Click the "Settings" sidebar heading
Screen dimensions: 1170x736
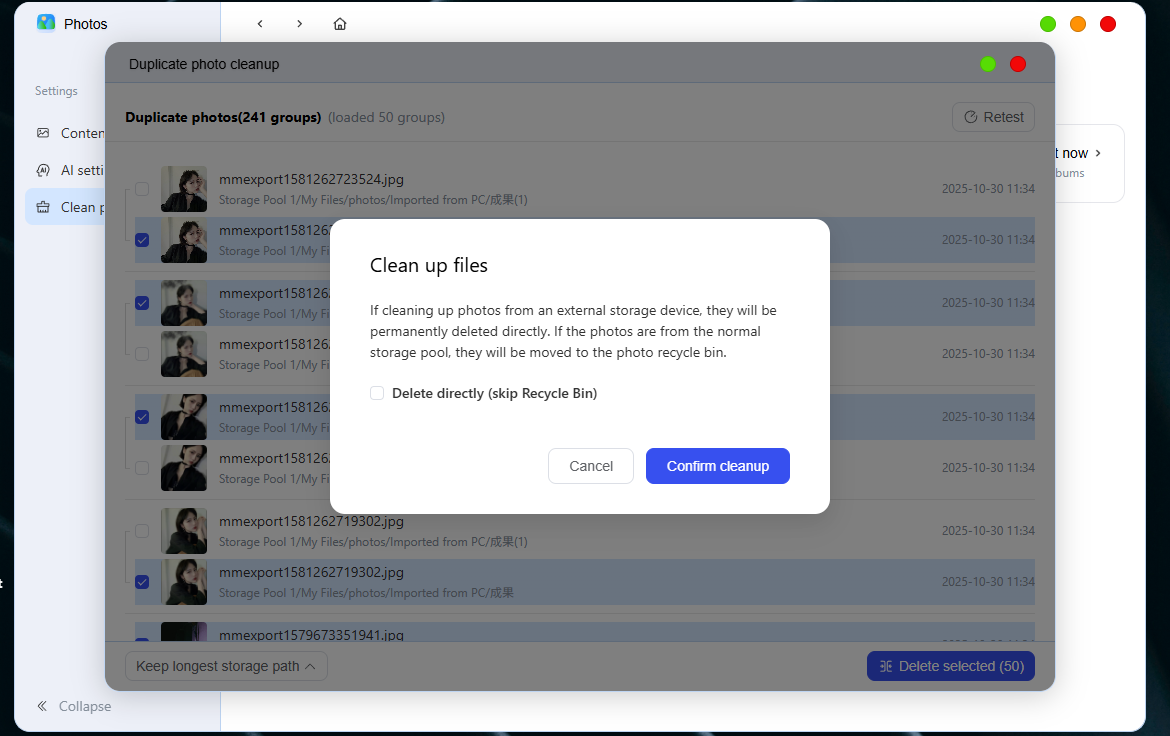[x=56, y=91]
